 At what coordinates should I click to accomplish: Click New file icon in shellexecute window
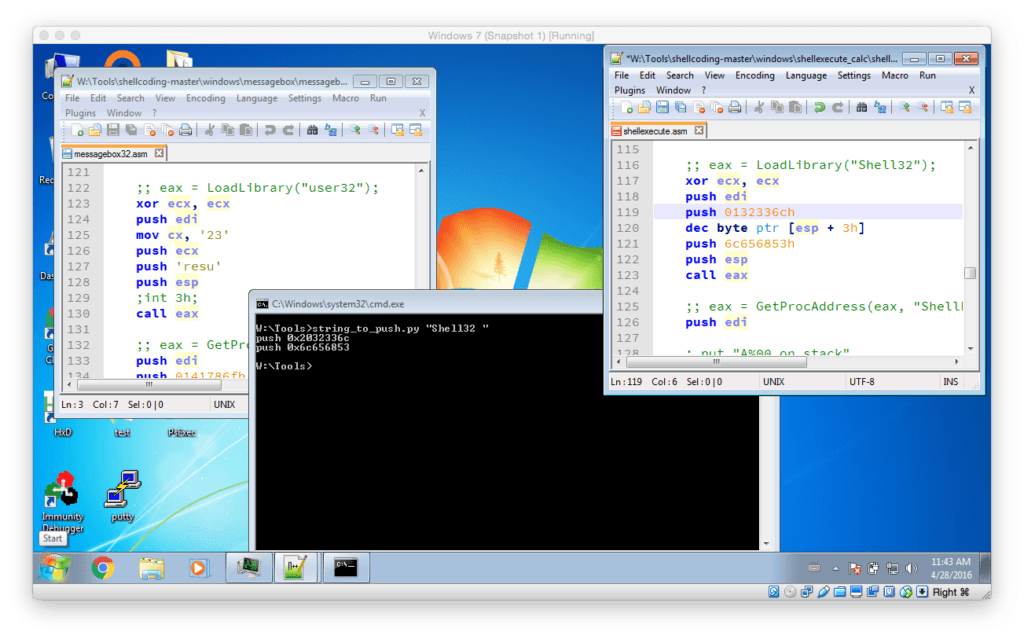(626, 108)
